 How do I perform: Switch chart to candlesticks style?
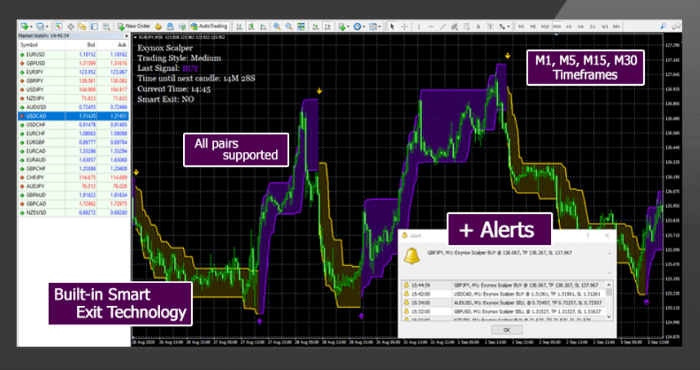(x=251, y=26)
